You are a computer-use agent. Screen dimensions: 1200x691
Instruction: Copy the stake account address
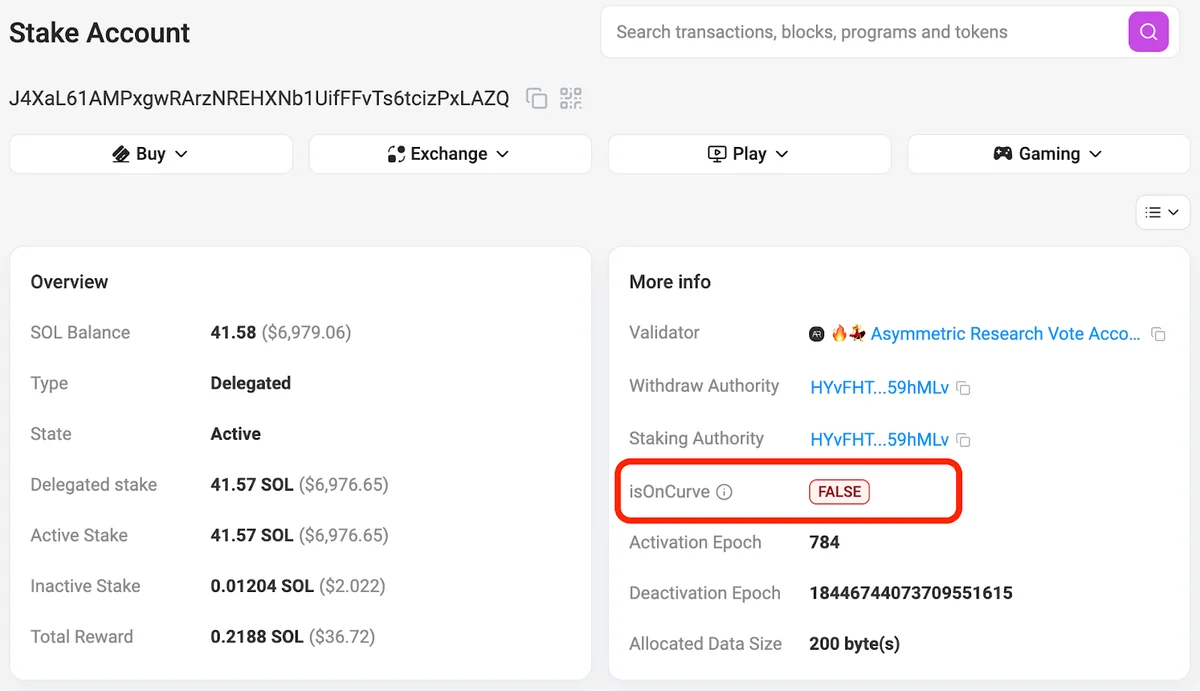coord(537,98)
